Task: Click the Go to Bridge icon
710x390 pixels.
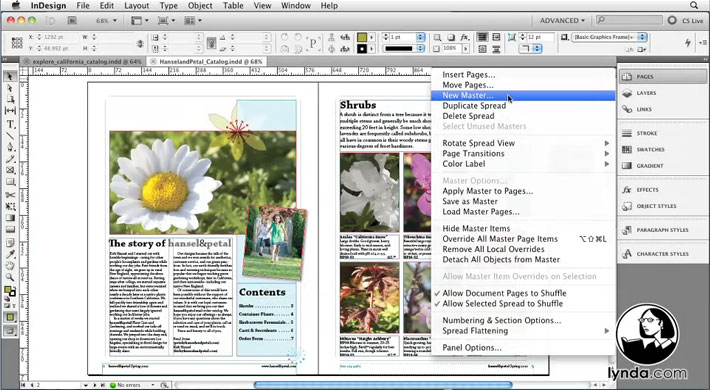Action: click(72, 20)
